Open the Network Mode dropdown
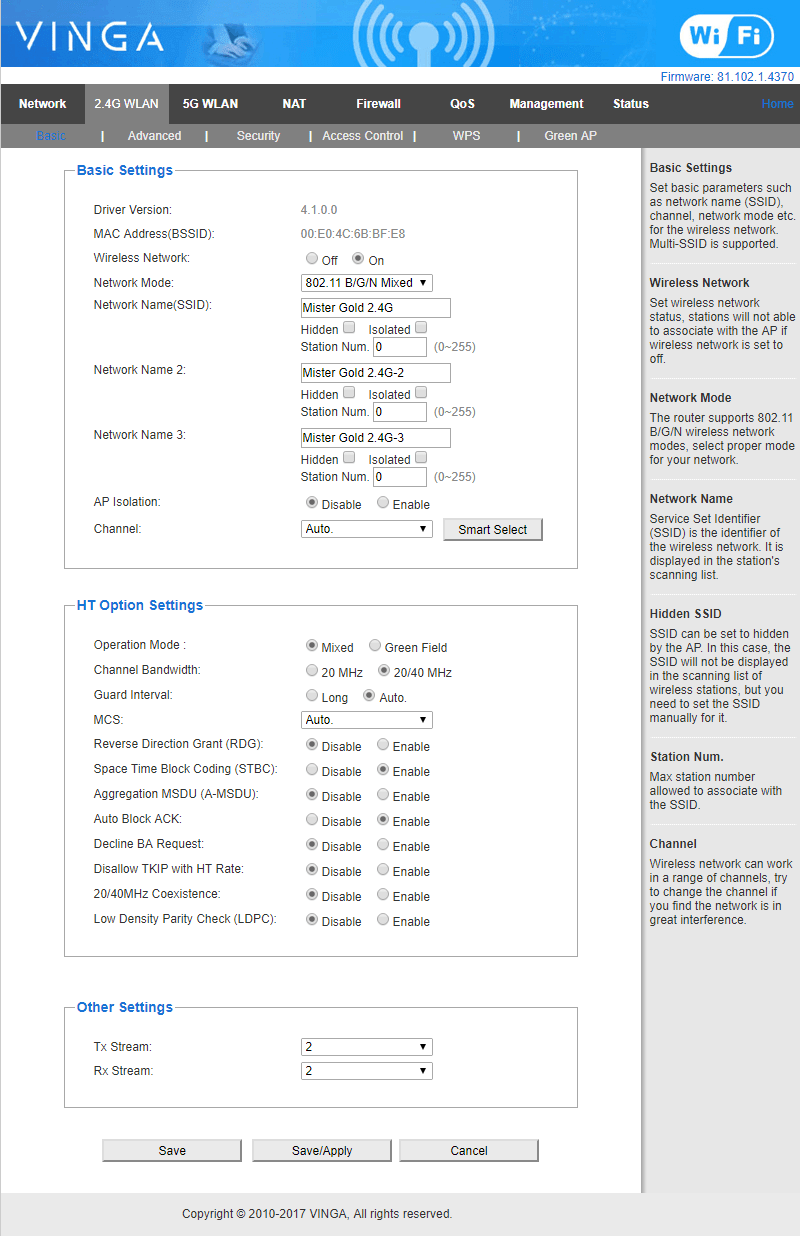Viewport: 800px width, 1236px height. click(366, 283)
